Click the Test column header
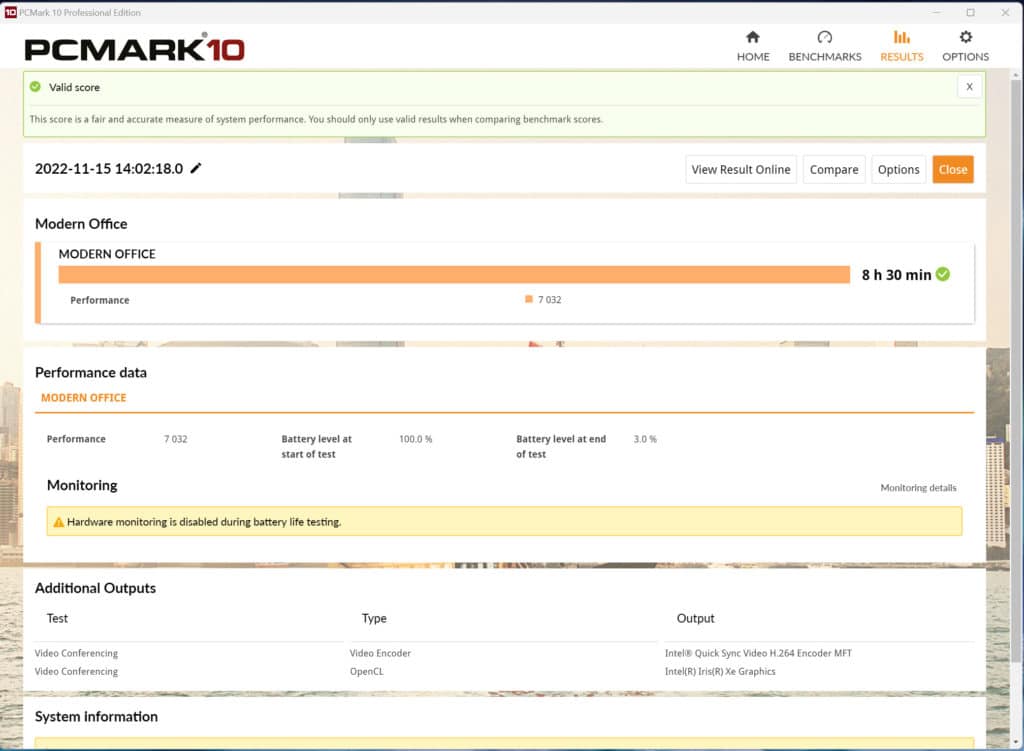The width and height of the screenshot is (1024, 751). [57, 618]
